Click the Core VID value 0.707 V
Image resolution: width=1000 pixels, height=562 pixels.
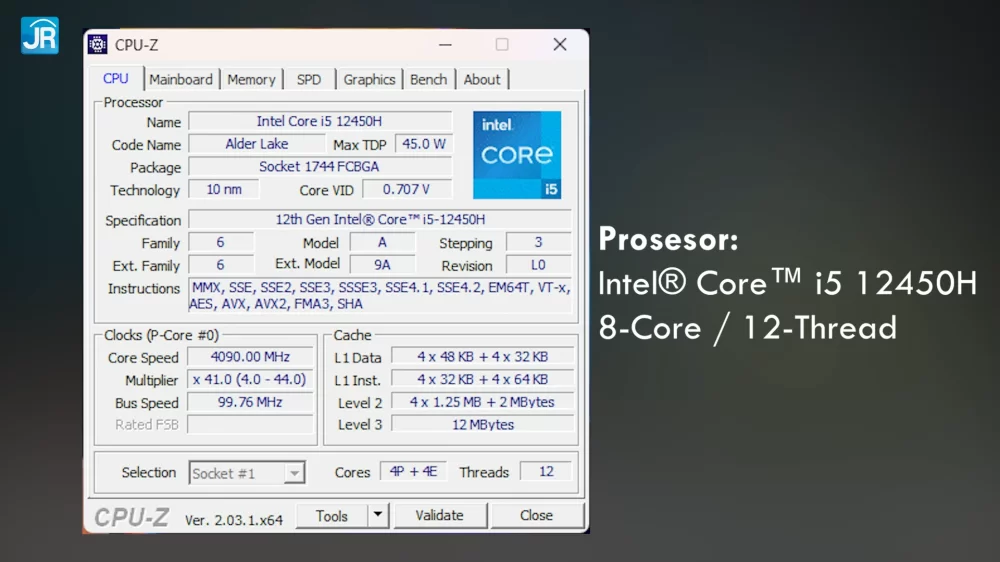pyautogui.click(x=407, y=189)
